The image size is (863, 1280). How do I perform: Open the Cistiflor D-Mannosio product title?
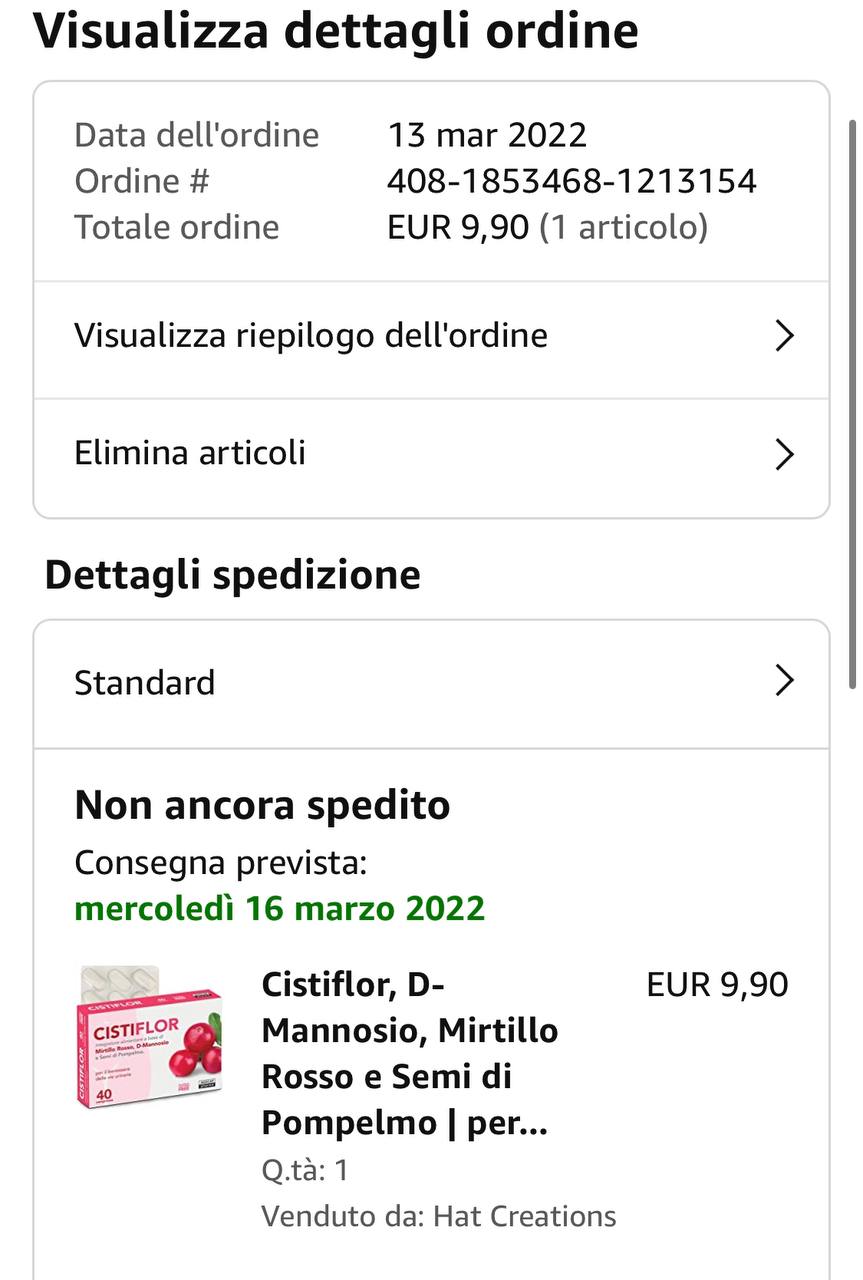(410, 1054)
